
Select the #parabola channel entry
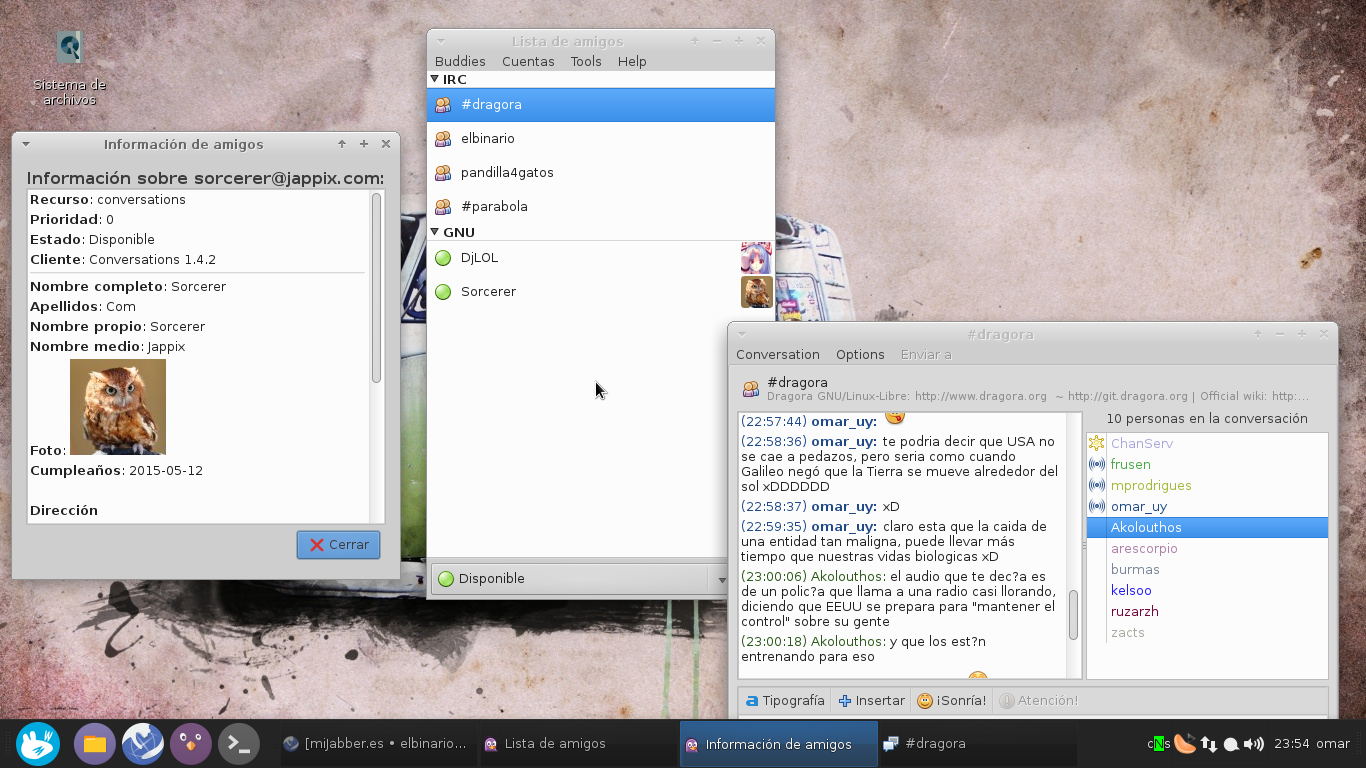click(601, 206)
